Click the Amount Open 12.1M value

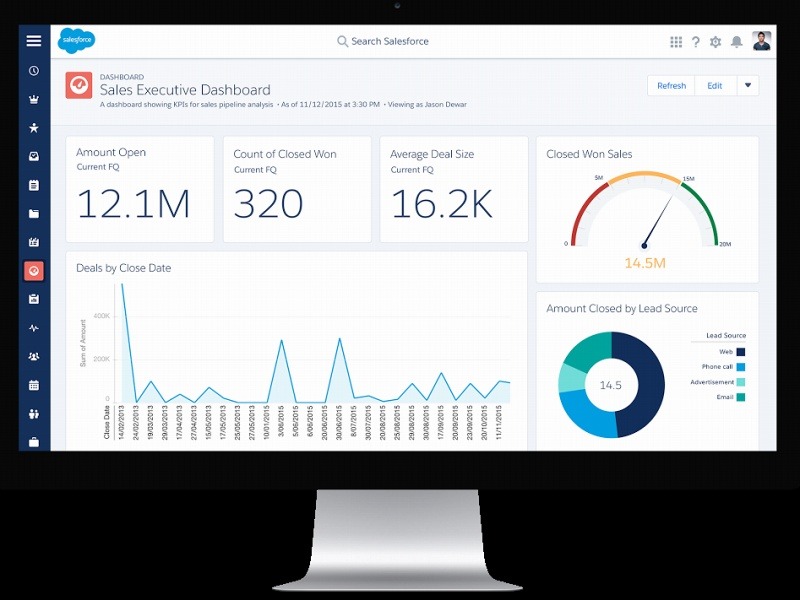134,204
